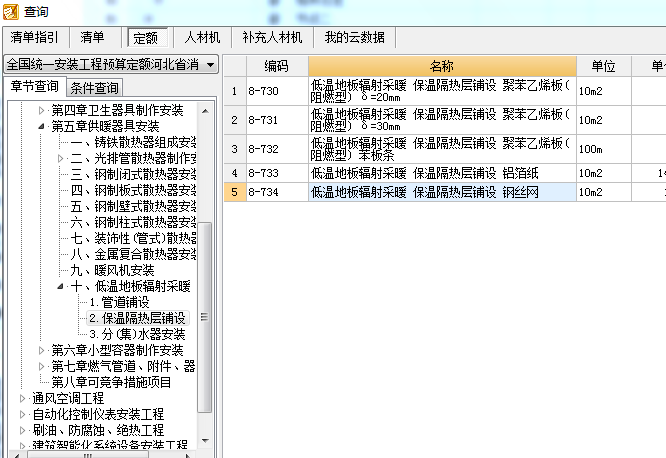
Task: Open the 全国统一安装工程预算定额 dropdown
Action: tap(111, 65)
